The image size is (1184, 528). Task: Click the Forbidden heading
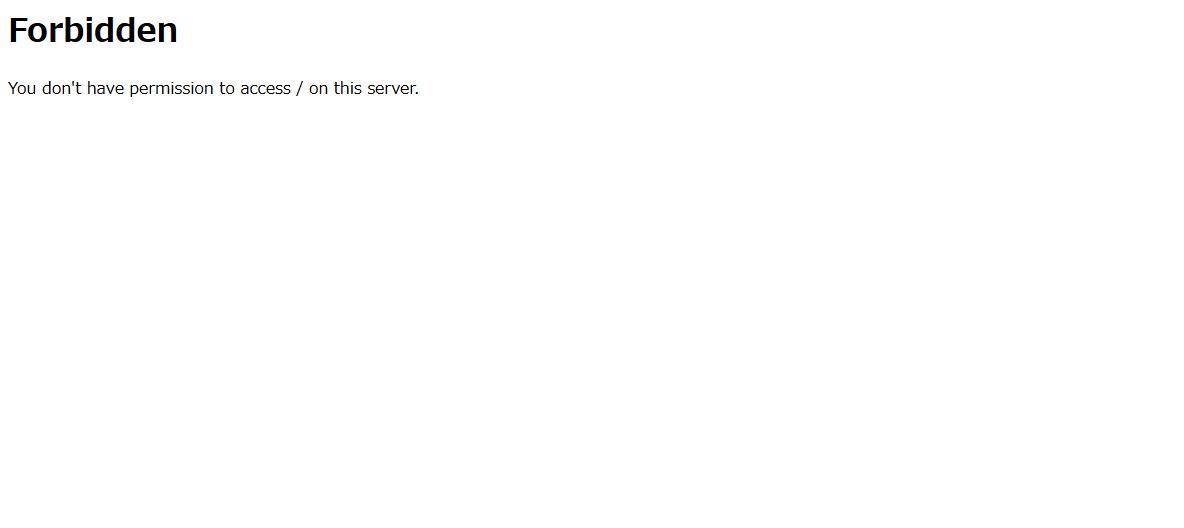(93, 31)
